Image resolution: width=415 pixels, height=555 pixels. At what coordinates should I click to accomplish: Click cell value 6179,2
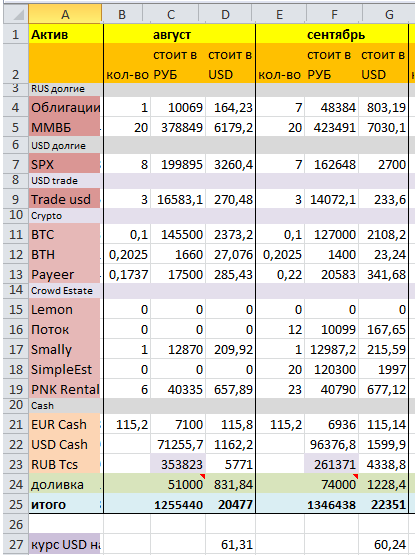tap(230, 127)
